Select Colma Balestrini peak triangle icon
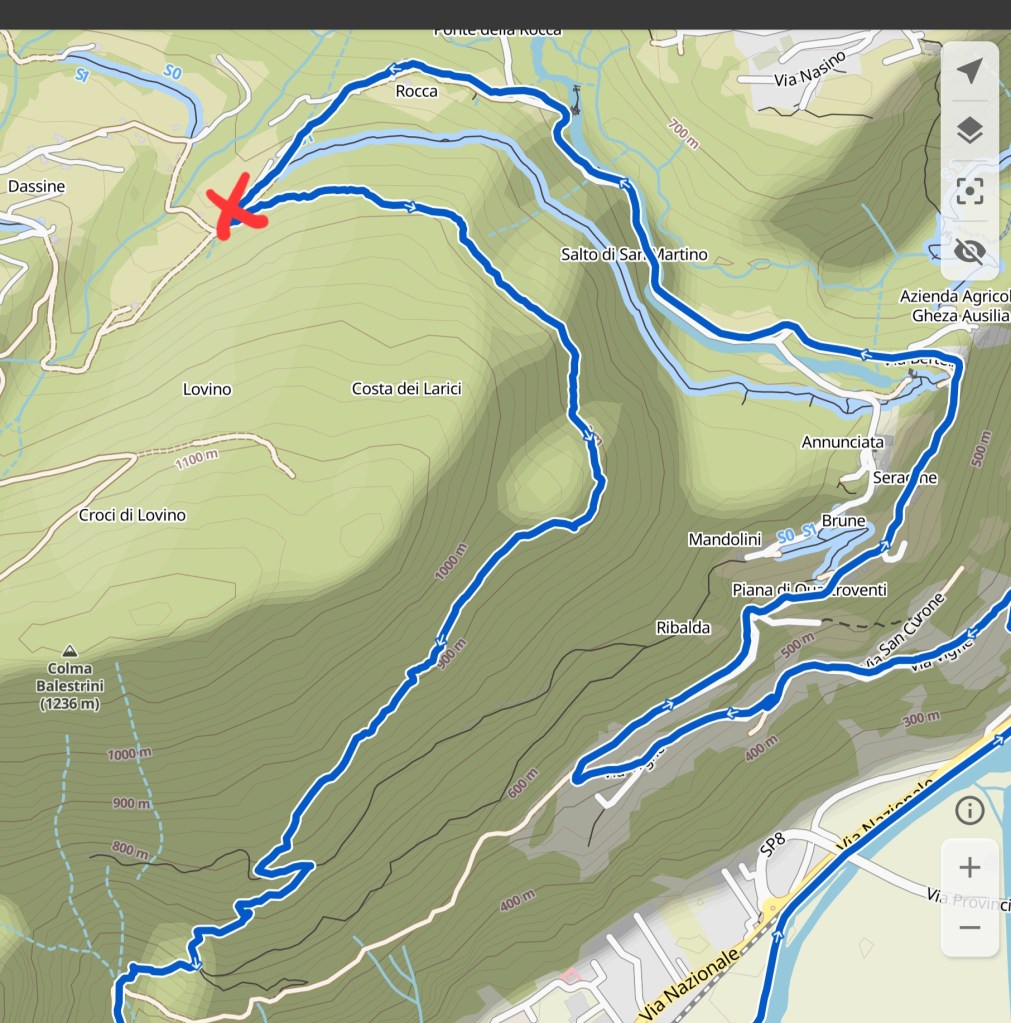The width and height of the screenshot is (1011, 1023). (x=69, y=650)
